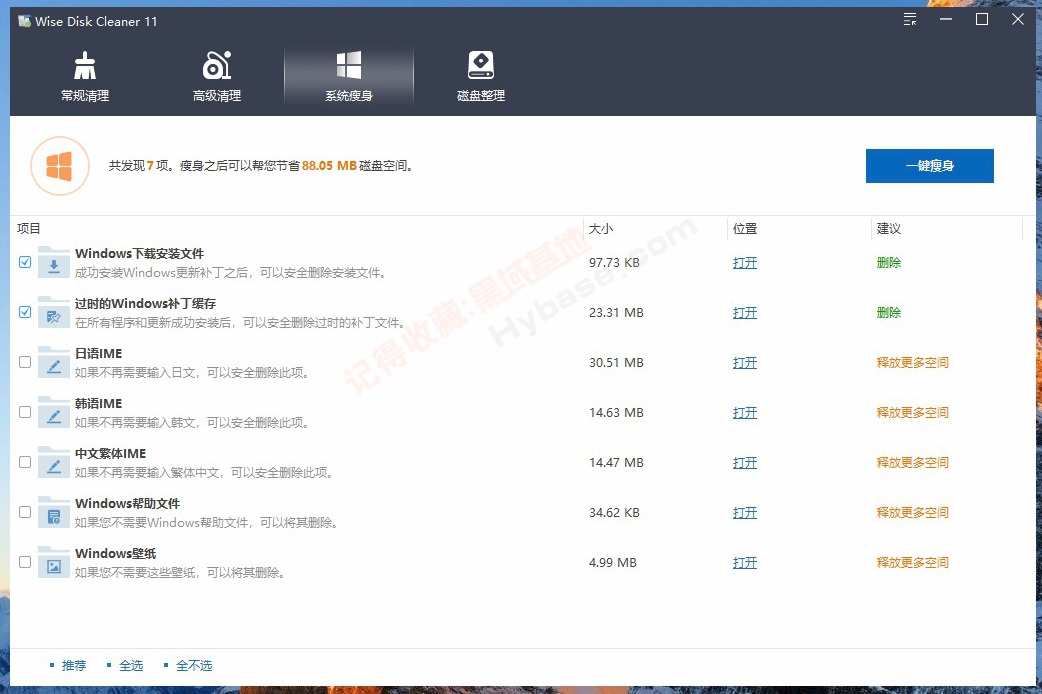Click 打开 link for Windows壁纸 row

[745, 562]
